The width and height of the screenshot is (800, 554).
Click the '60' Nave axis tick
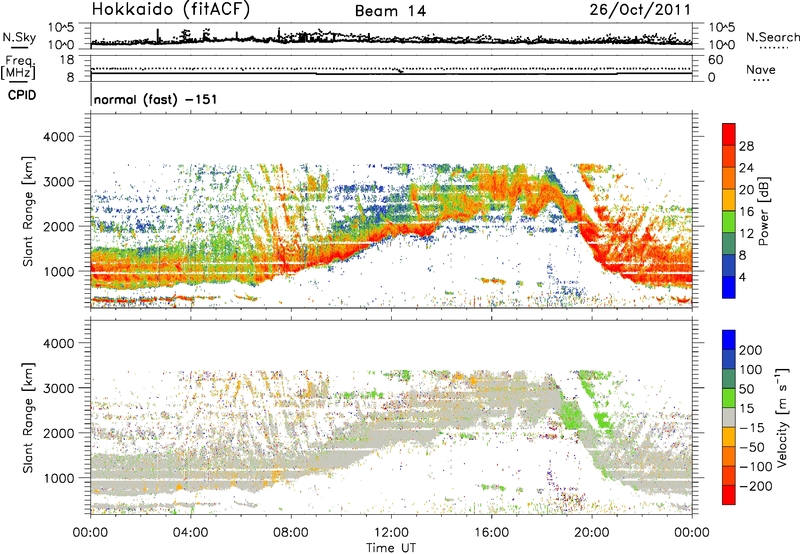[x=716, y=60]
